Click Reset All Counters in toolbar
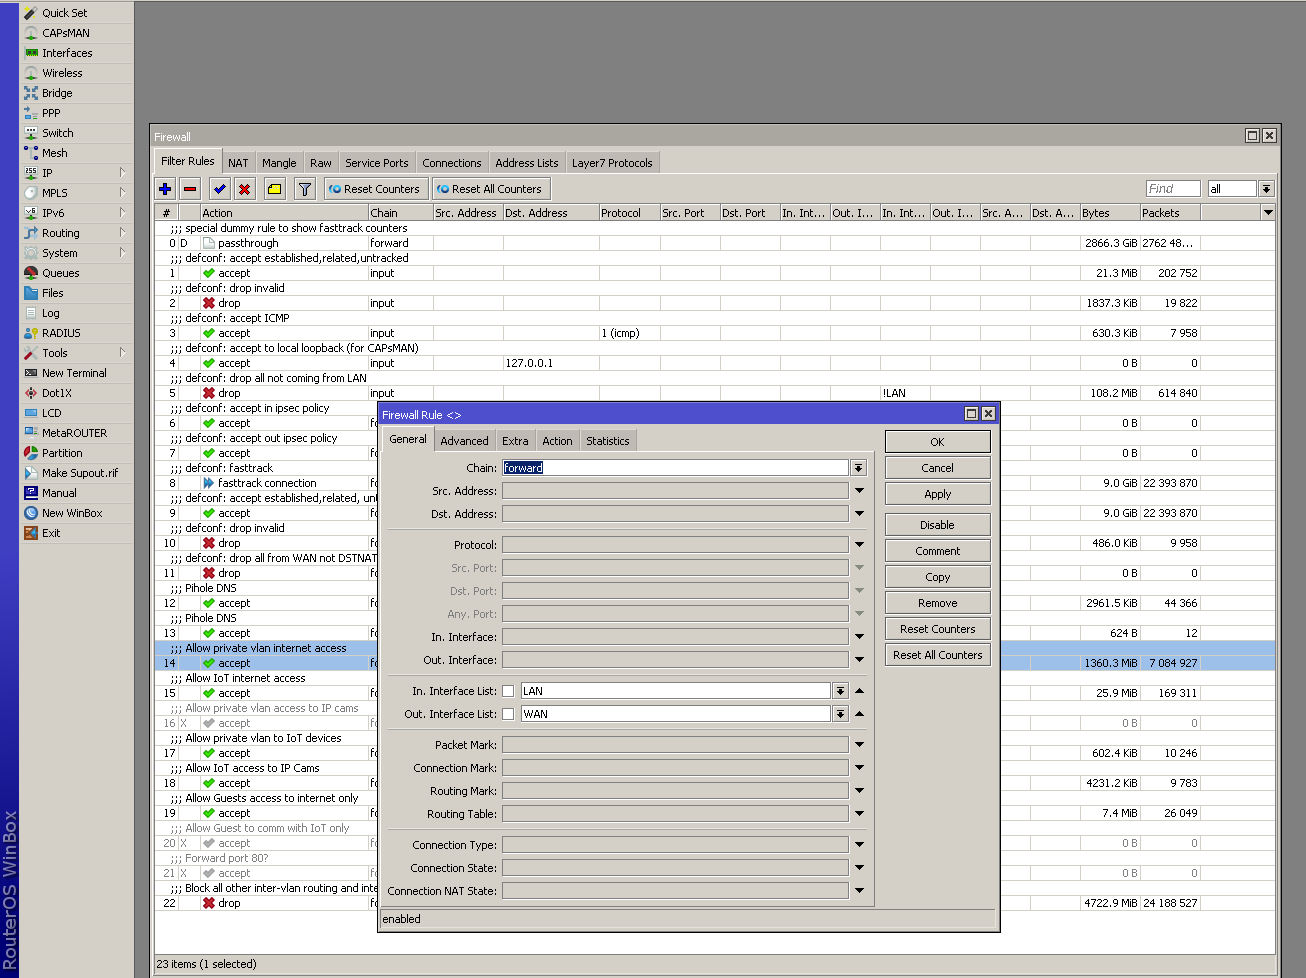This screenshot has height=978, width=1306. tap(490, 189)
